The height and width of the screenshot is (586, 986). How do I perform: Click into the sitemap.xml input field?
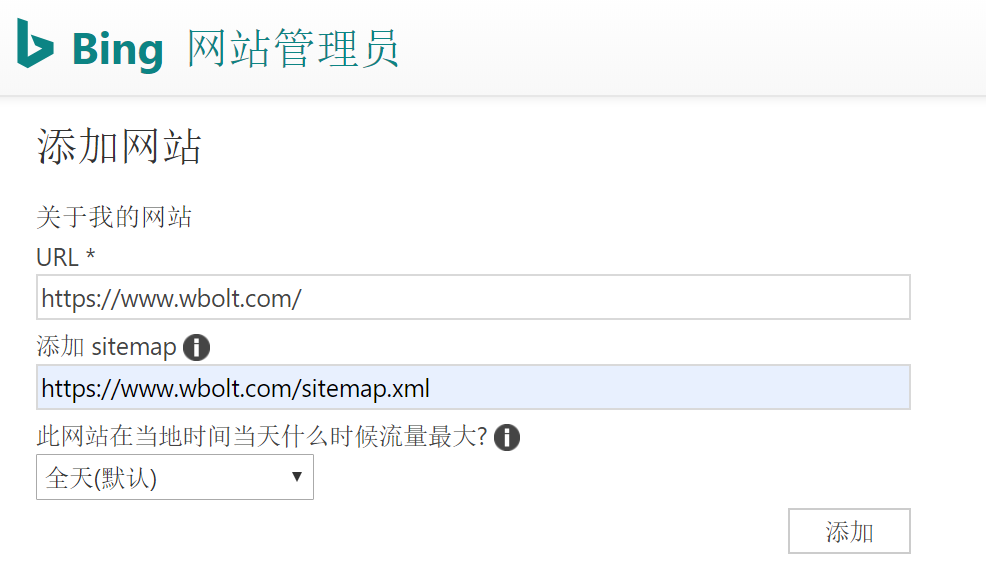click(473, 388)
